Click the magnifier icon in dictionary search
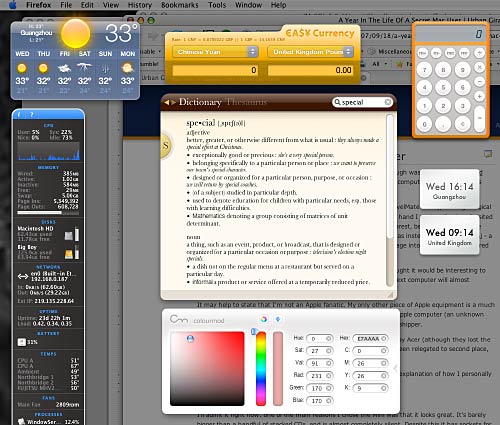 (x=337, y=102)
